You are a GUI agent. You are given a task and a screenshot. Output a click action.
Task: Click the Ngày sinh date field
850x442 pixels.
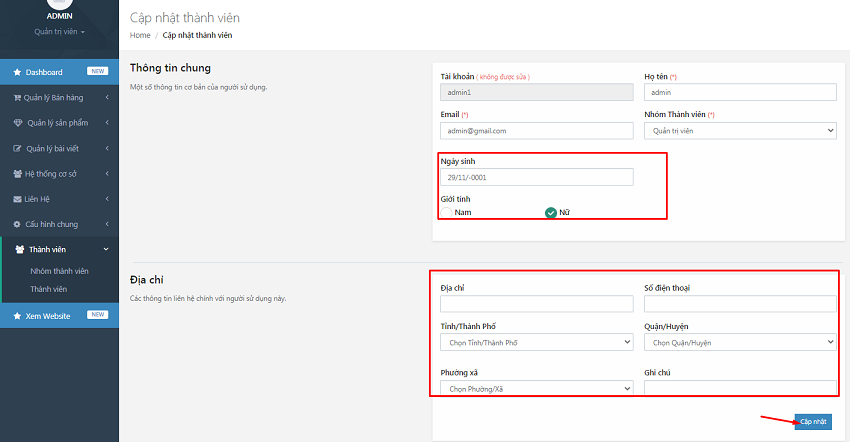click(536, 177)
